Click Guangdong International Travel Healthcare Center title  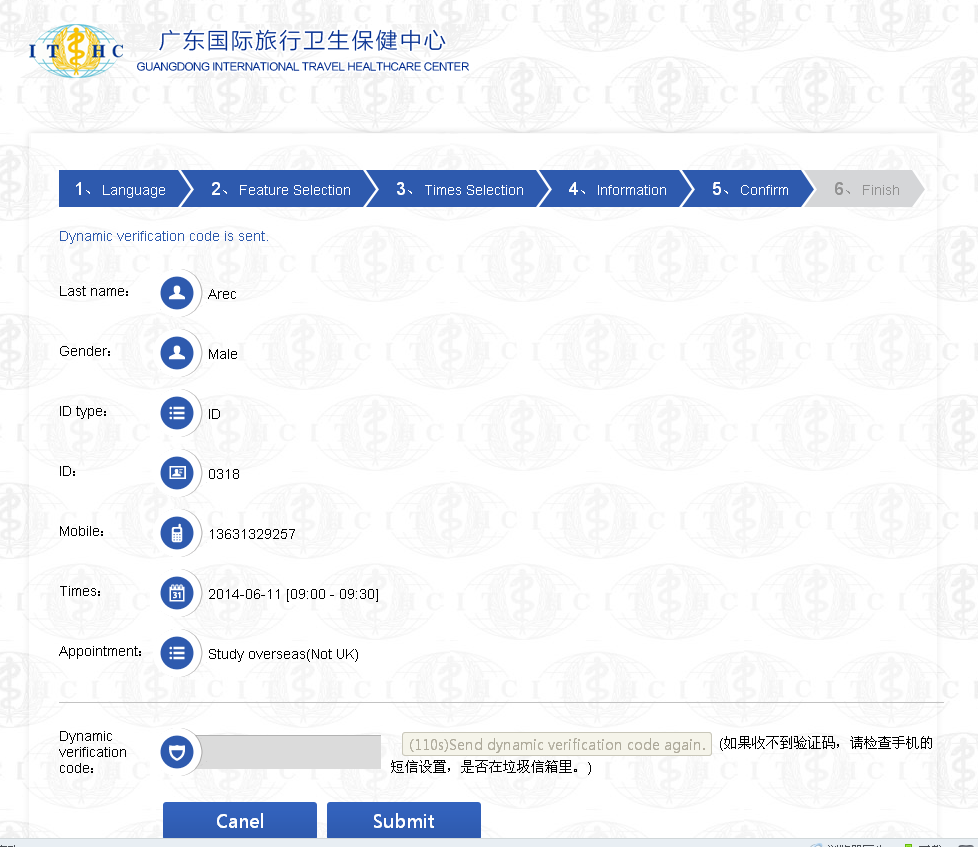(302, 52)
